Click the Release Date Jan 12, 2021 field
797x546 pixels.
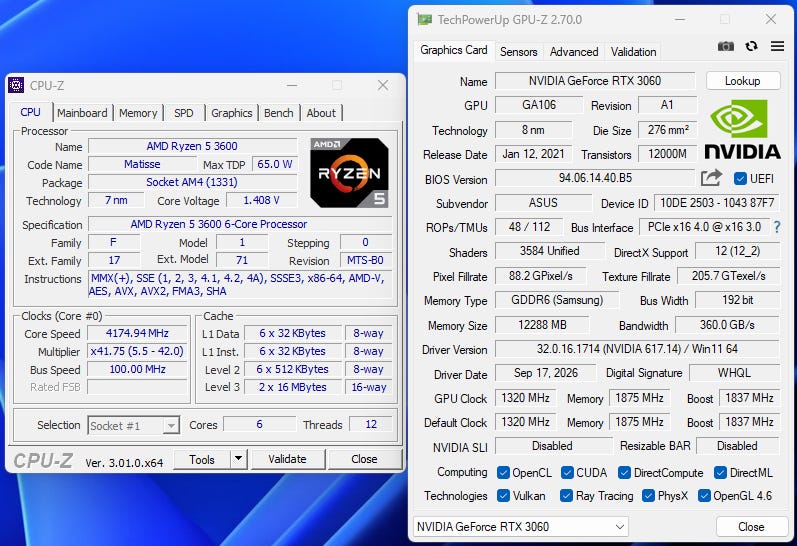click(x=533, y=154)
